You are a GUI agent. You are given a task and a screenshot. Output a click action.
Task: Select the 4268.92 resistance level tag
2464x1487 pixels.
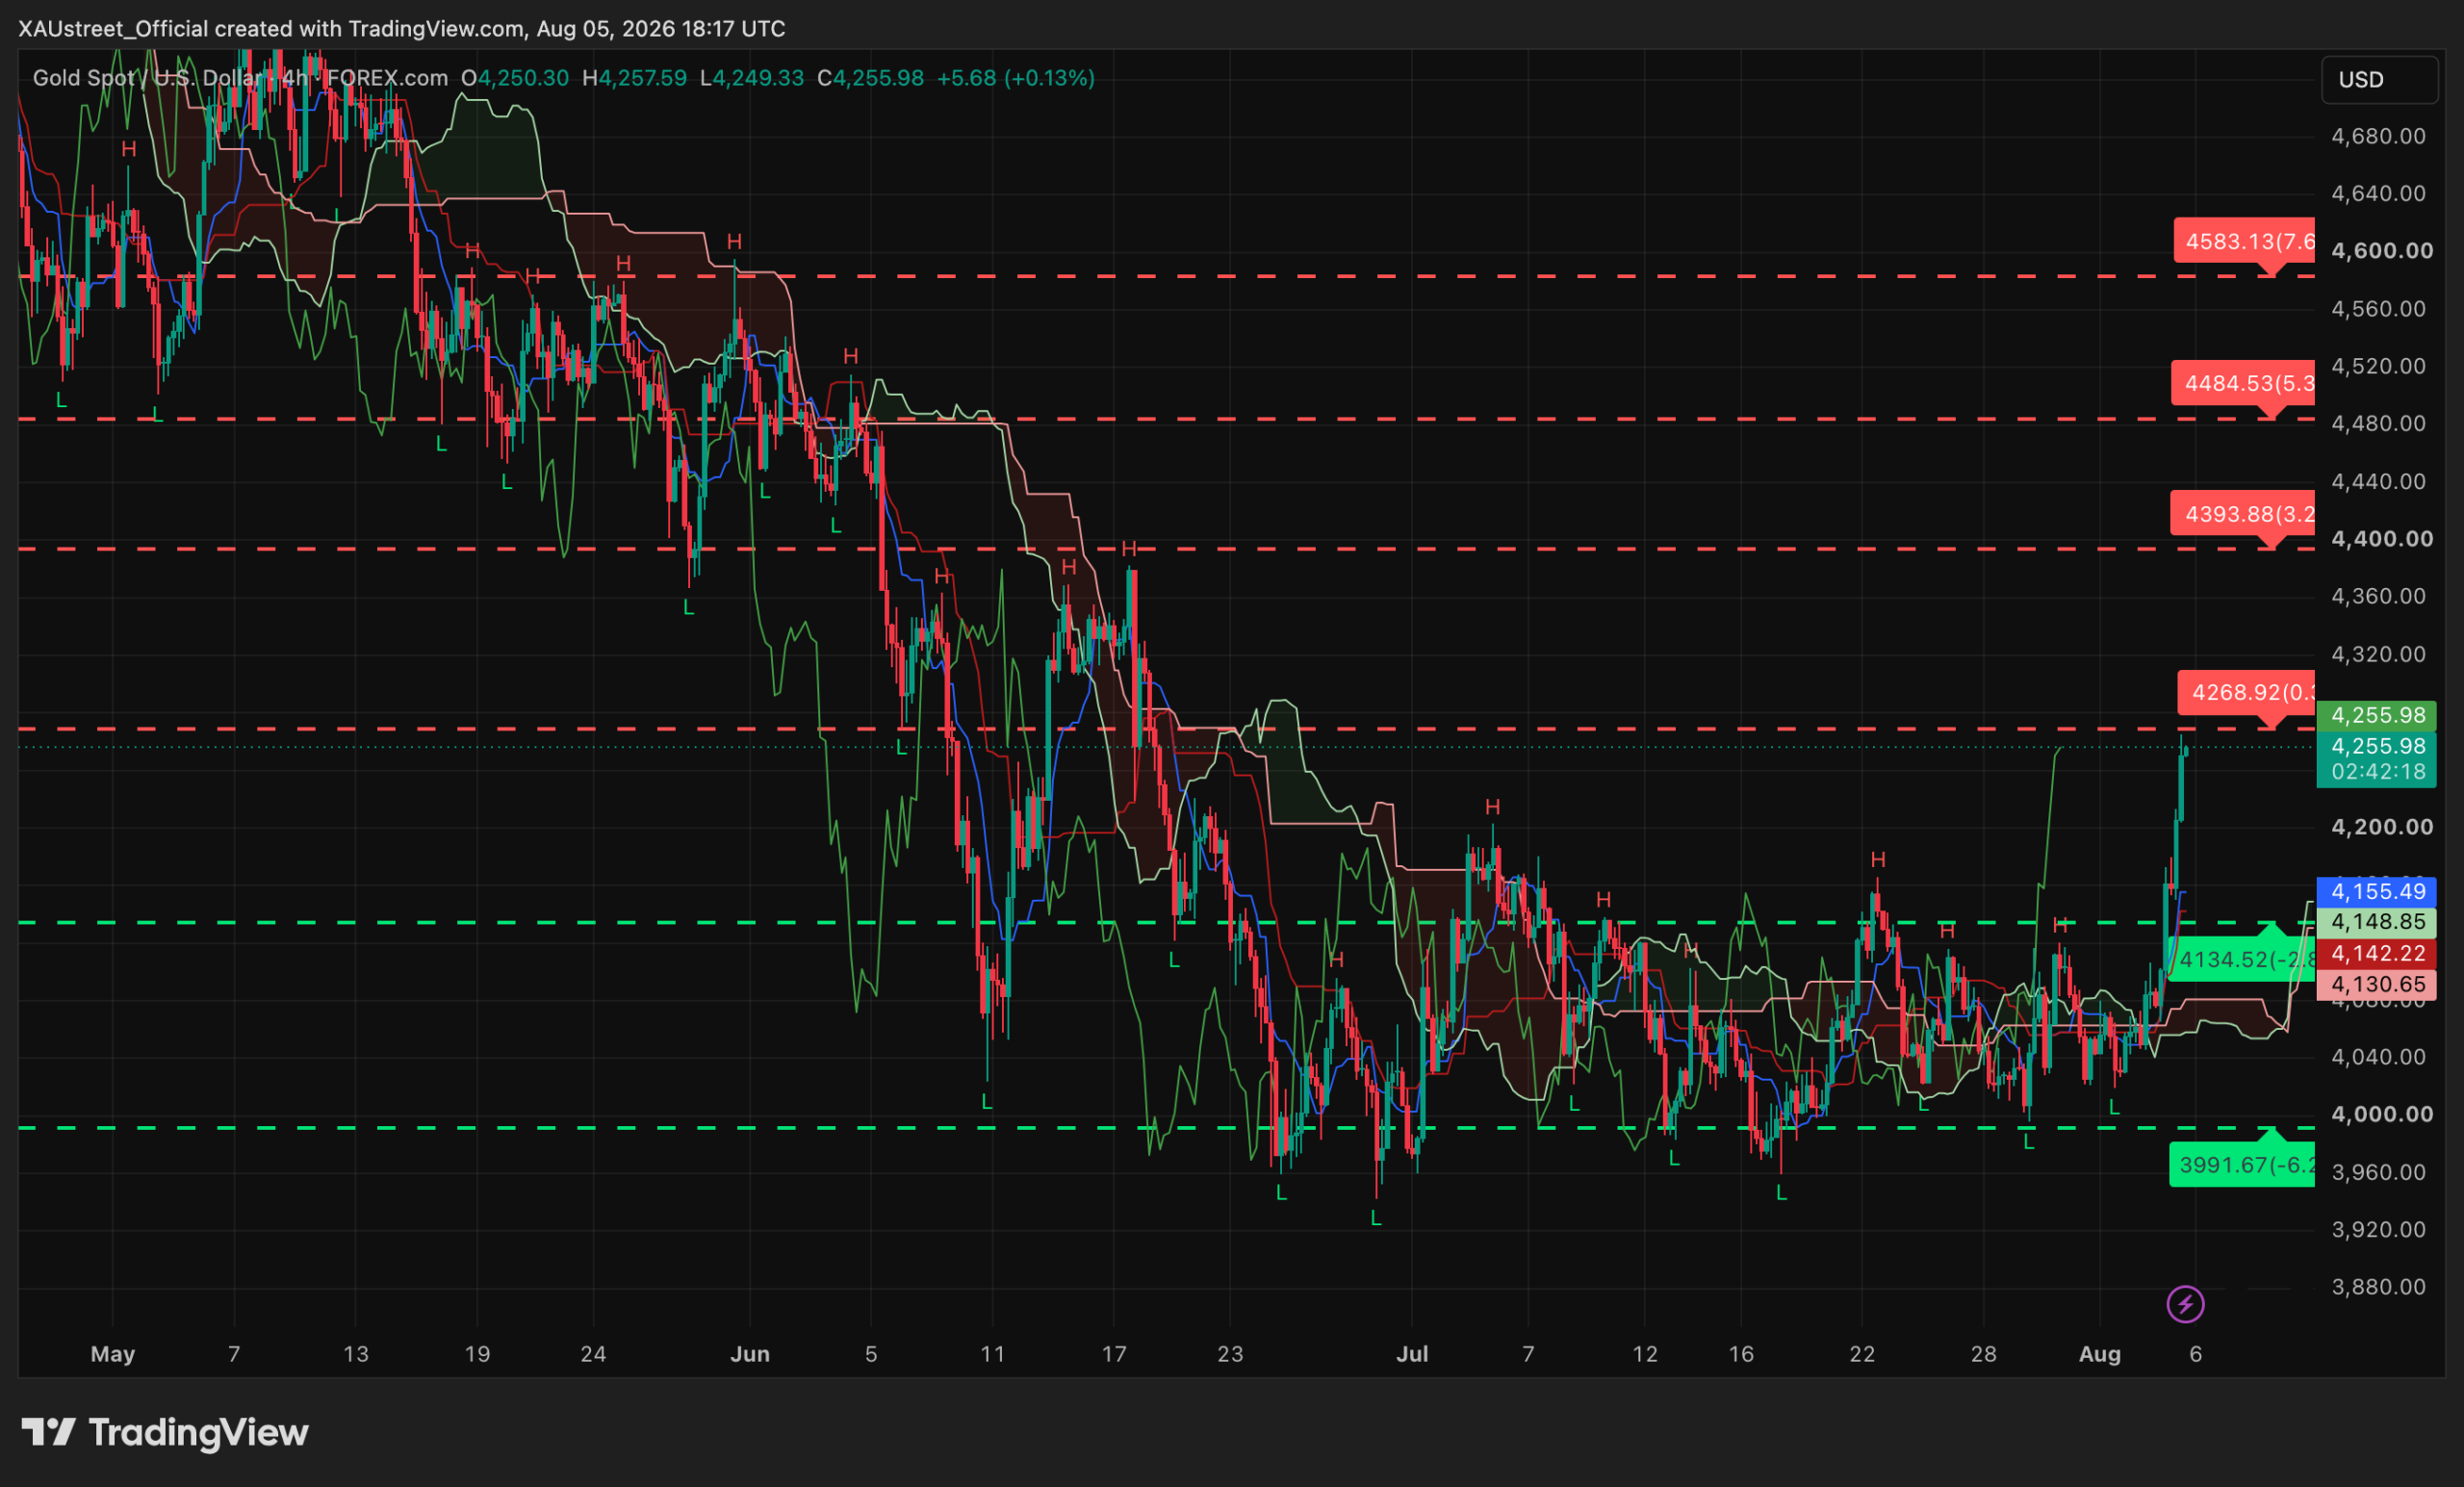[x=2246, y=692]
